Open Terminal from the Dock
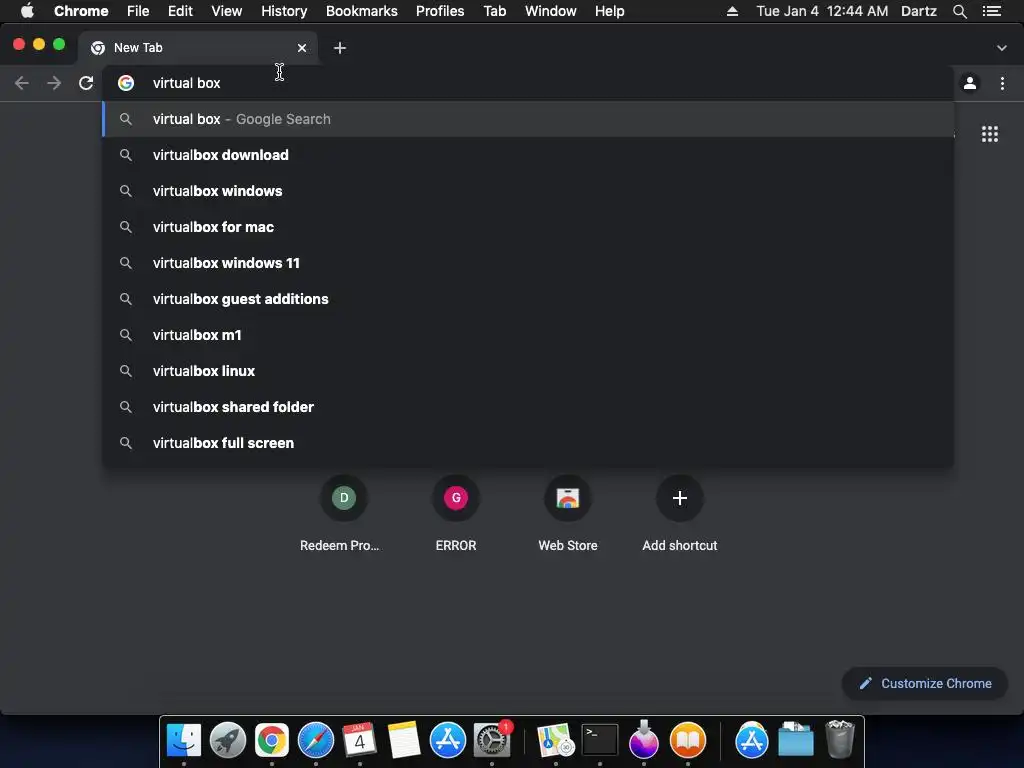The width and height of the screenshot is (1024, 768). [600, 740]
